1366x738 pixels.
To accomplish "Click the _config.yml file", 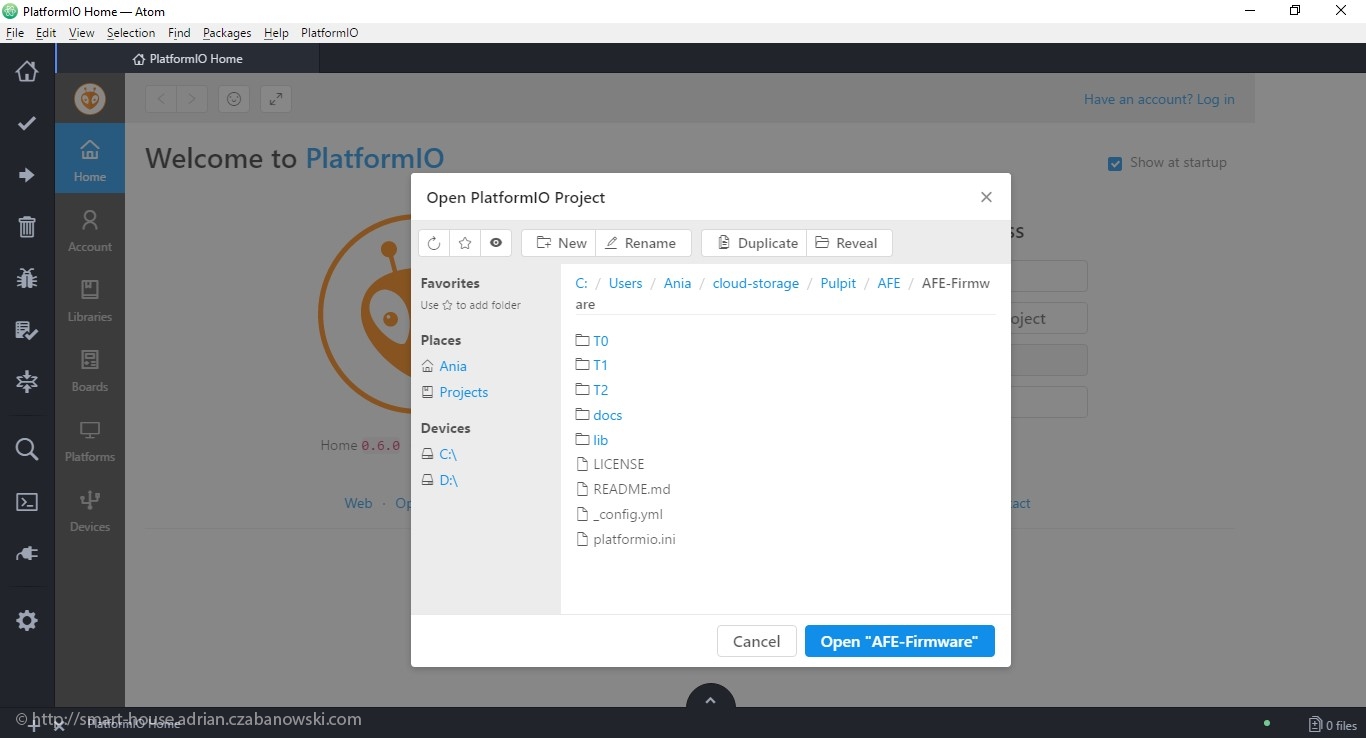I will pos(619,514).
